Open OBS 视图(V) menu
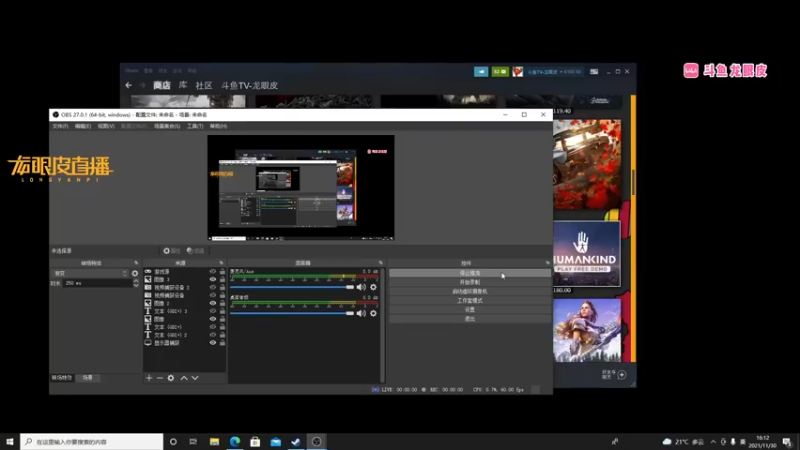The image size is (800, 450). pyautogui.click(x=106, y=126)
